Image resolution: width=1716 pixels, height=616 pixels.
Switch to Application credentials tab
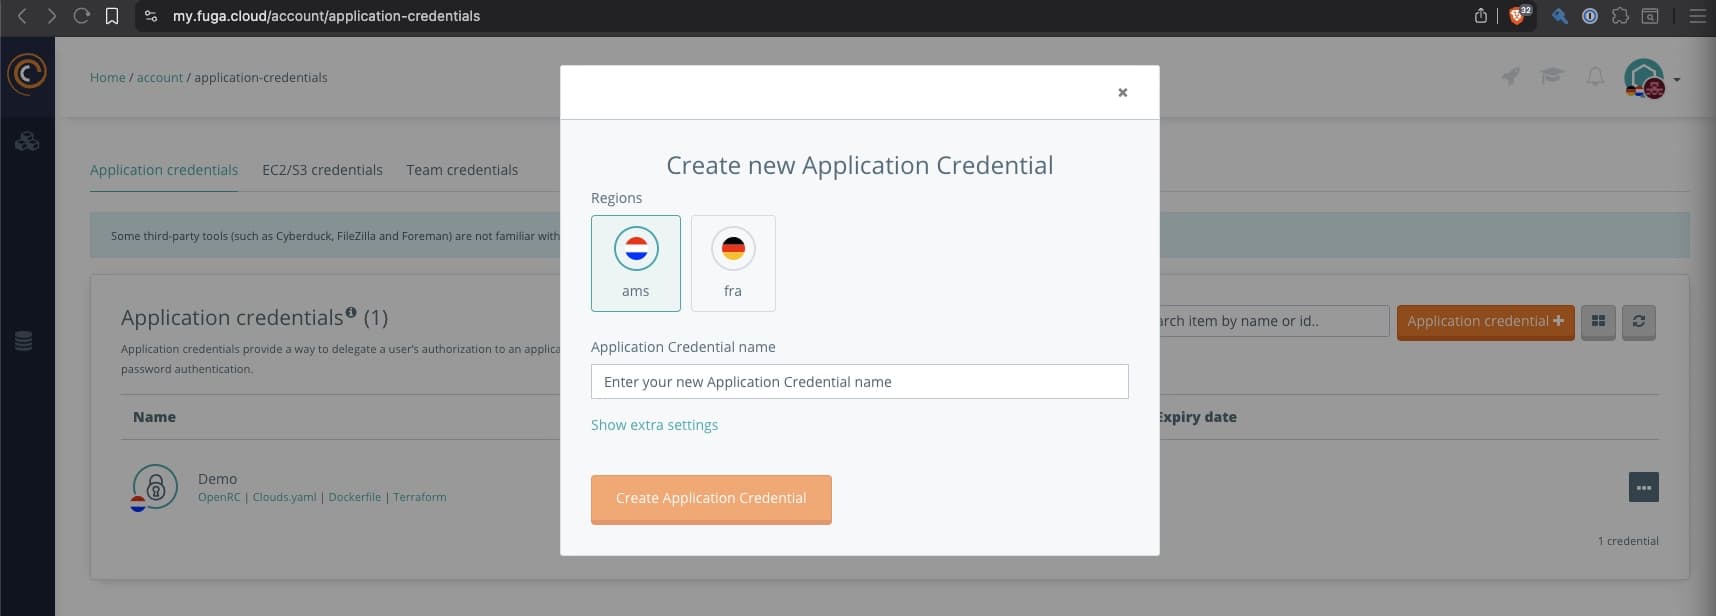(164, 170)
